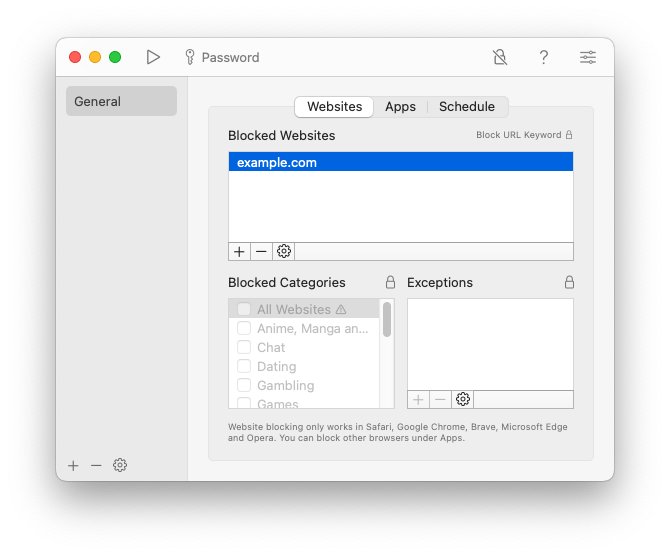
Task: Click the lock icon beside Exceptions
Action: tap(569, 283)
